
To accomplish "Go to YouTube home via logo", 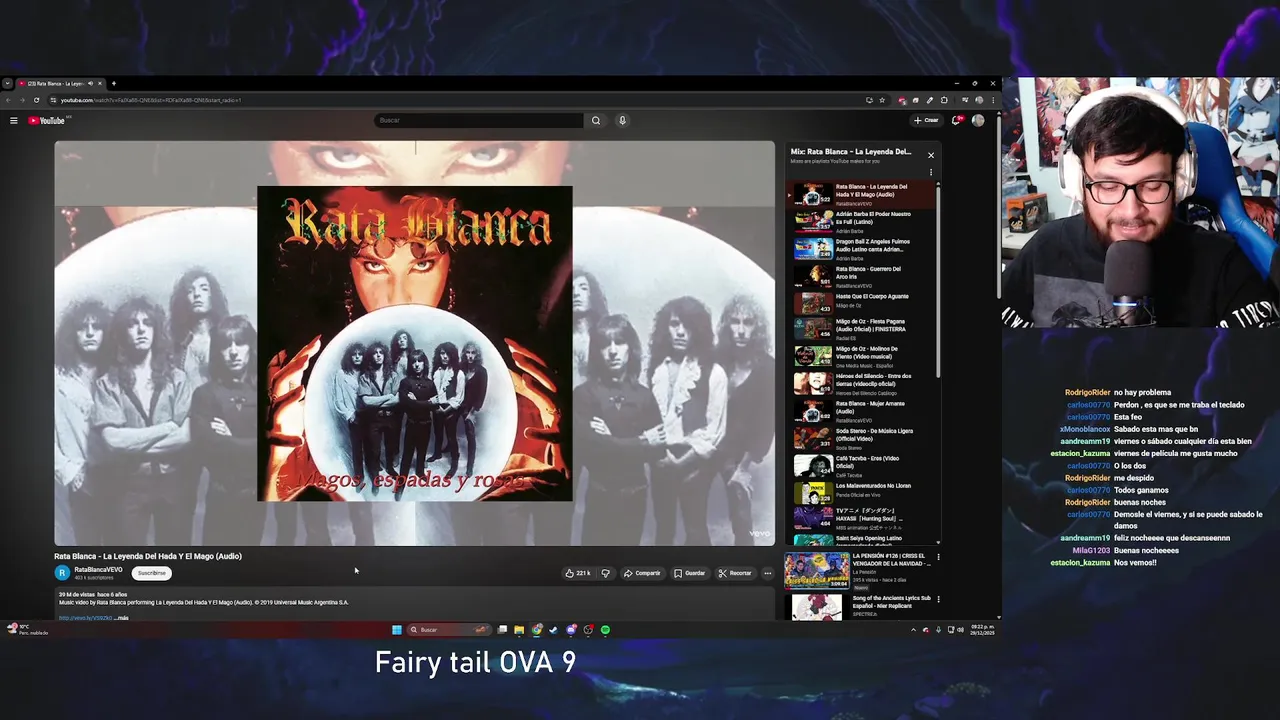I will pyautogui.click(x=46, y=121).
